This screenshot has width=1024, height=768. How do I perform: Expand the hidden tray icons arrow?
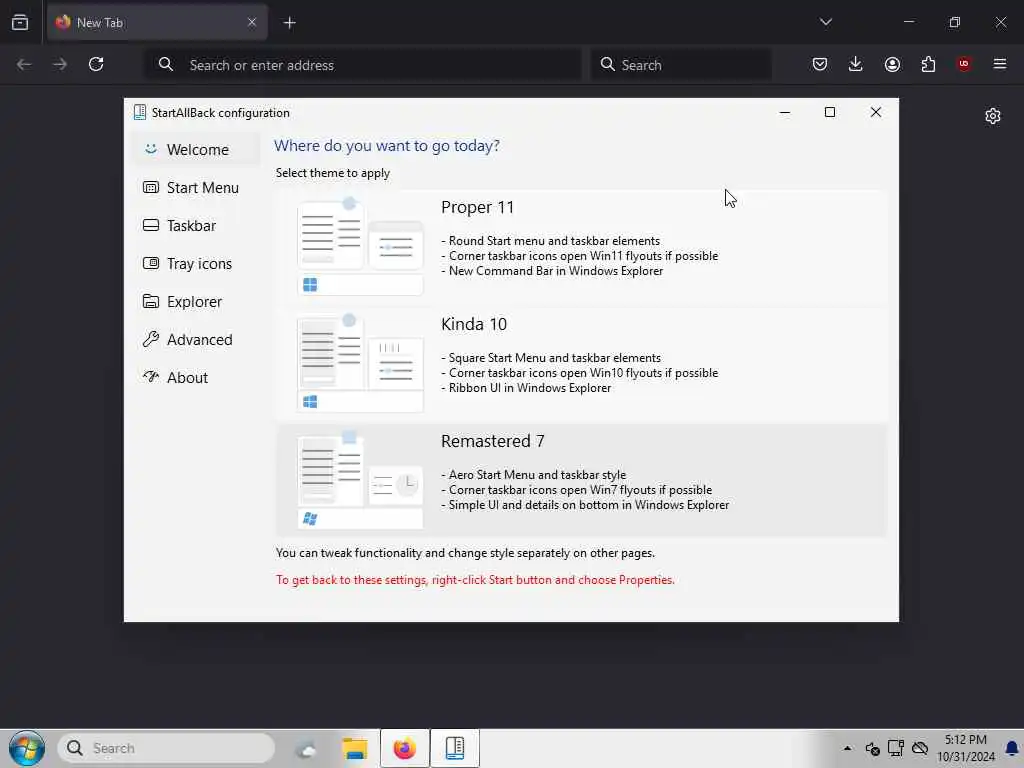tap(847, 748)
